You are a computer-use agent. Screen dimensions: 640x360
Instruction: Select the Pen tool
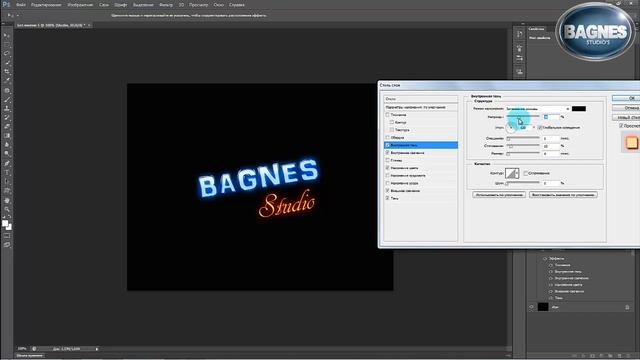click(x=7, y=163)
